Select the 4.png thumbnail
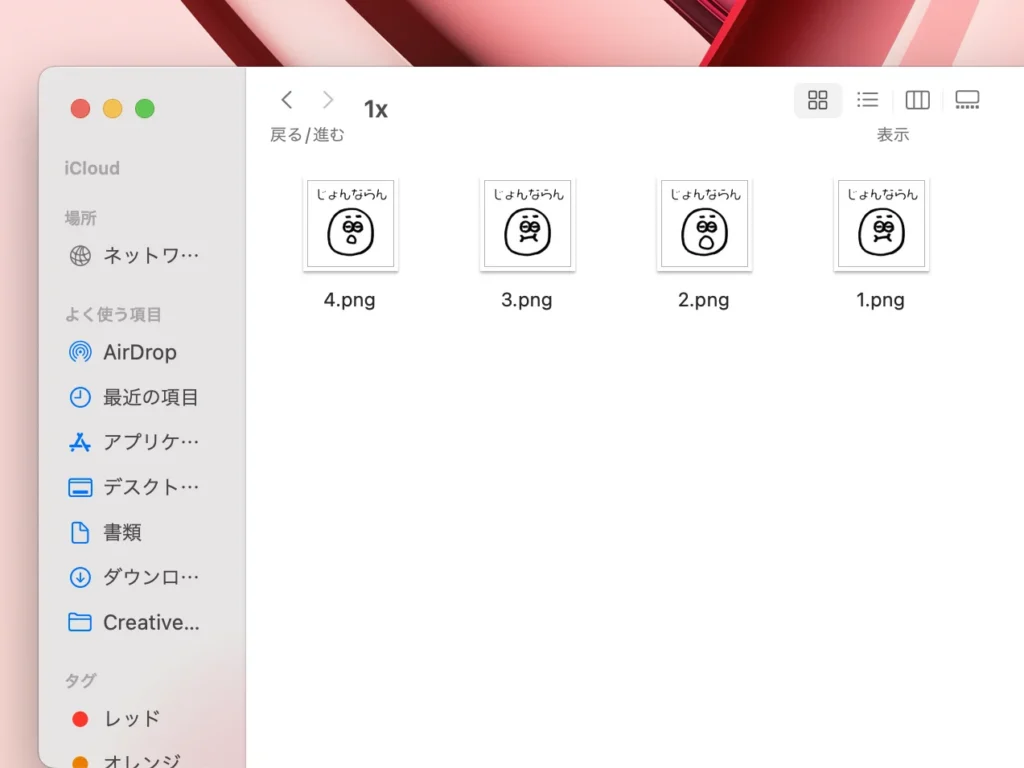 pos(350,225)
